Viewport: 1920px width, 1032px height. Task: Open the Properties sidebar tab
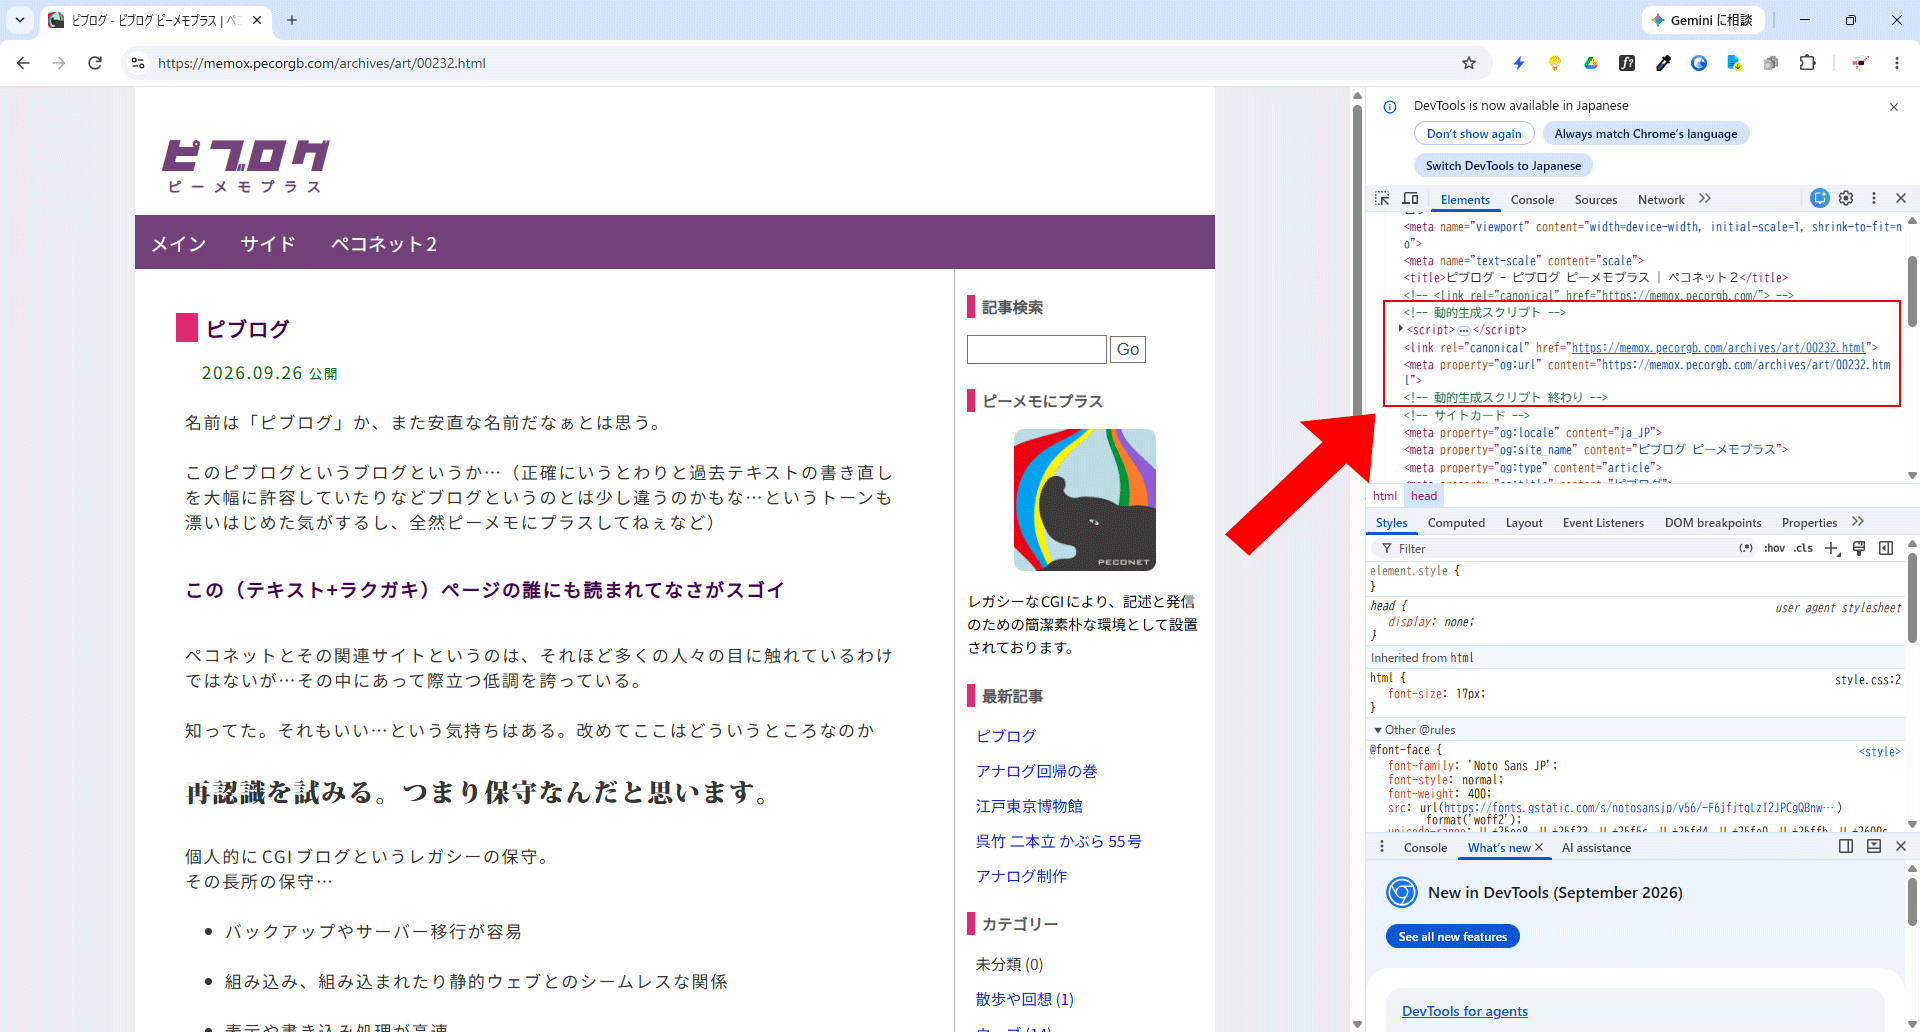pyautogui.click(x=1809, y=523)
